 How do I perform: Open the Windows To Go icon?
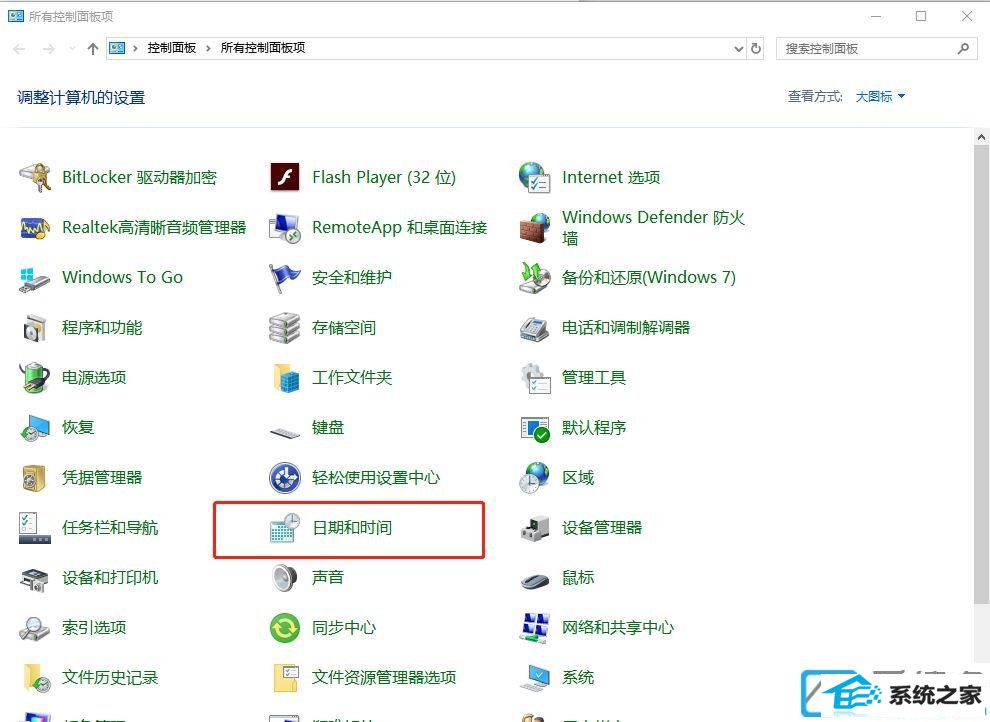pos(35,278)
